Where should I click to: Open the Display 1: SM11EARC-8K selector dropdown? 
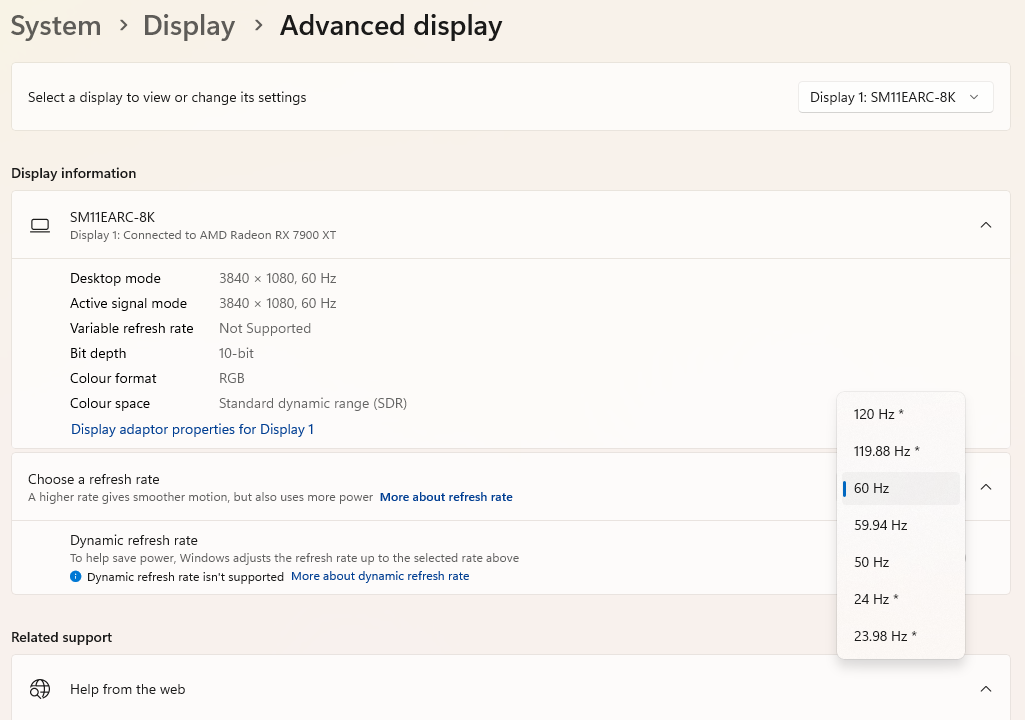[x=896, y=97]
